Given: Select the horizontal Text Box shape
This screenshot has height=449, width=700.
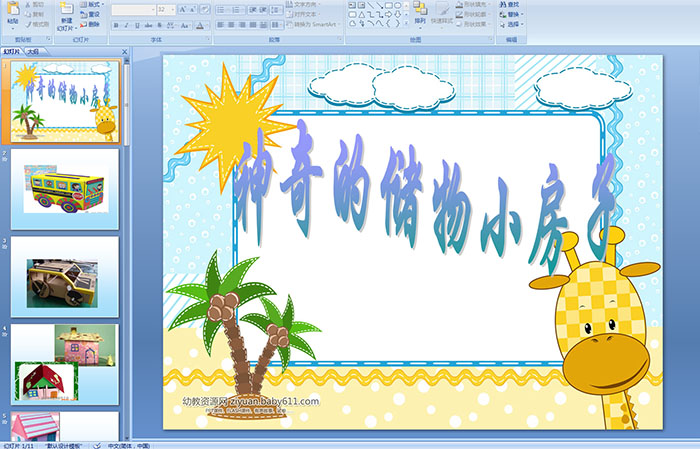Looking at the screenshot, I should pyautogui.click(x=352, y=5).
